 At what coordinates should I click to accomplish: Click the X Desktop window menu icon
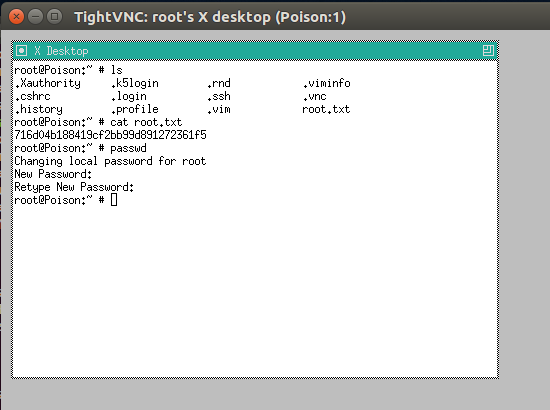[21, 51]
